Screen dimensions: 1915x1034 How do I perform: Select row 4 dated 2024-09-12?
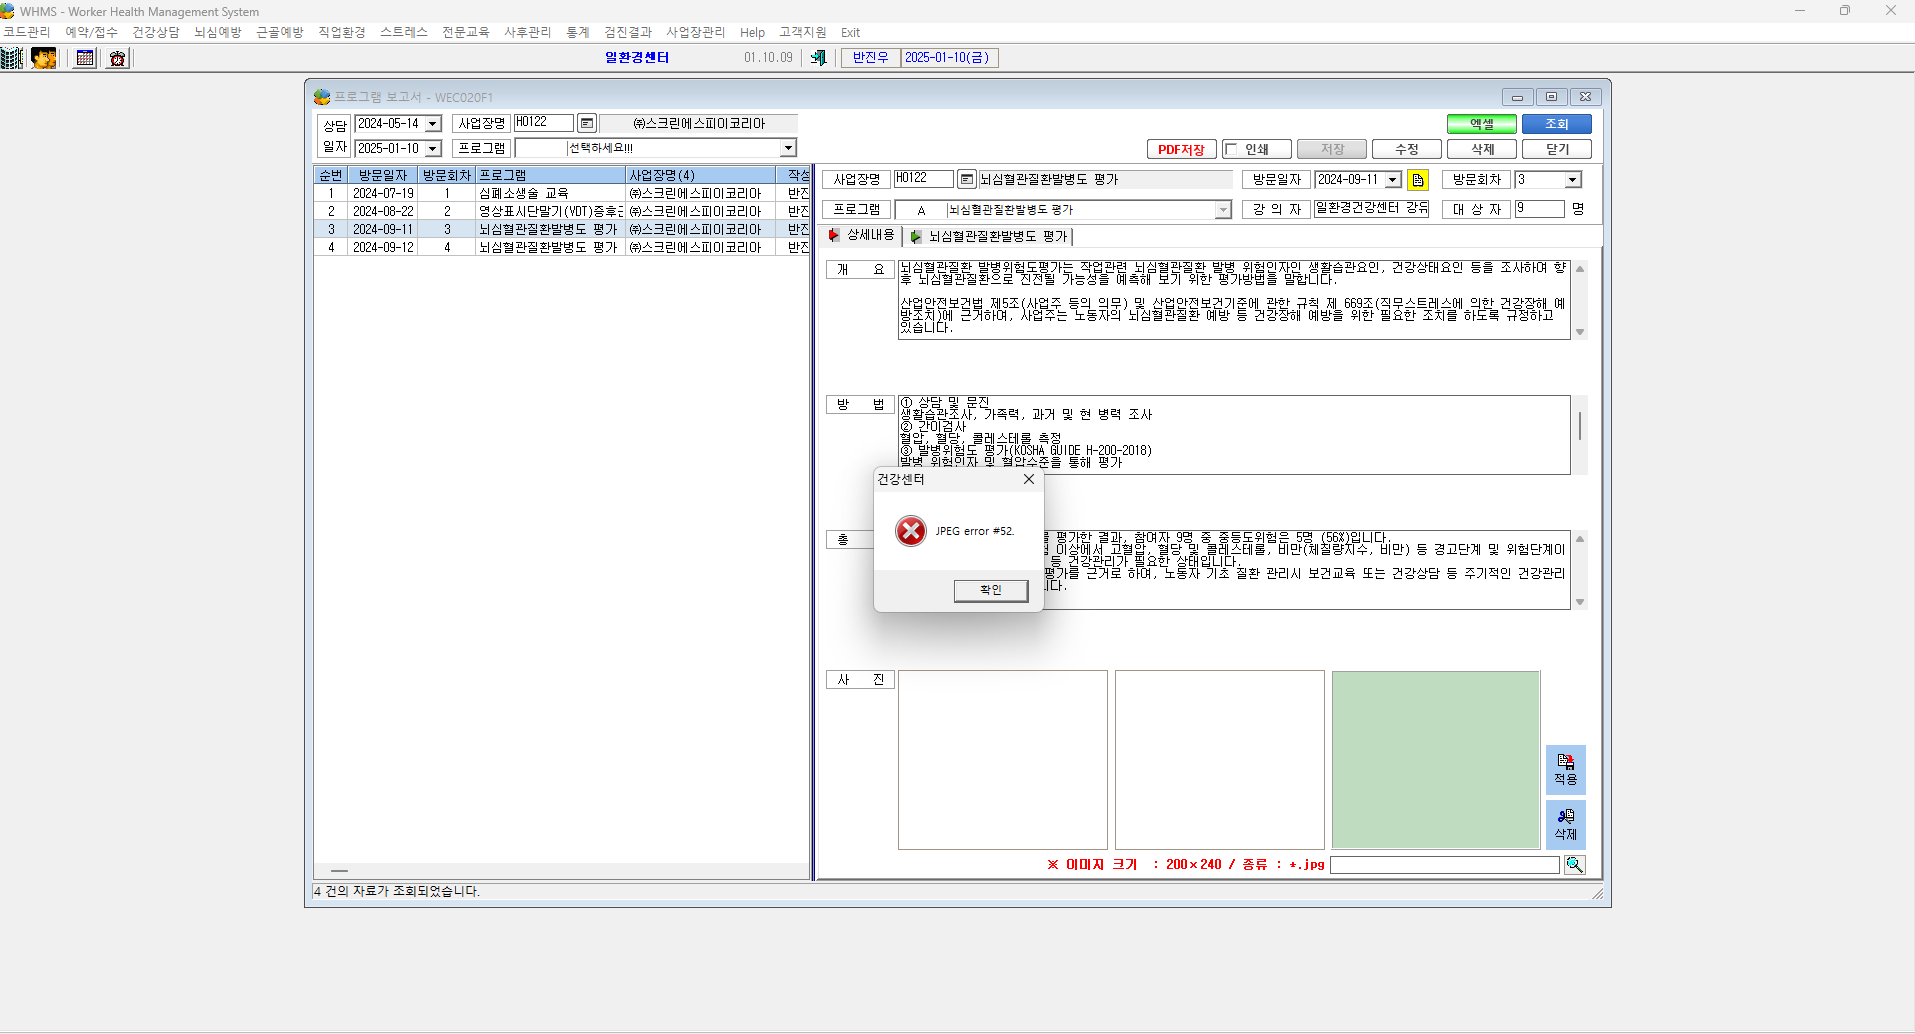coord(561,247)
